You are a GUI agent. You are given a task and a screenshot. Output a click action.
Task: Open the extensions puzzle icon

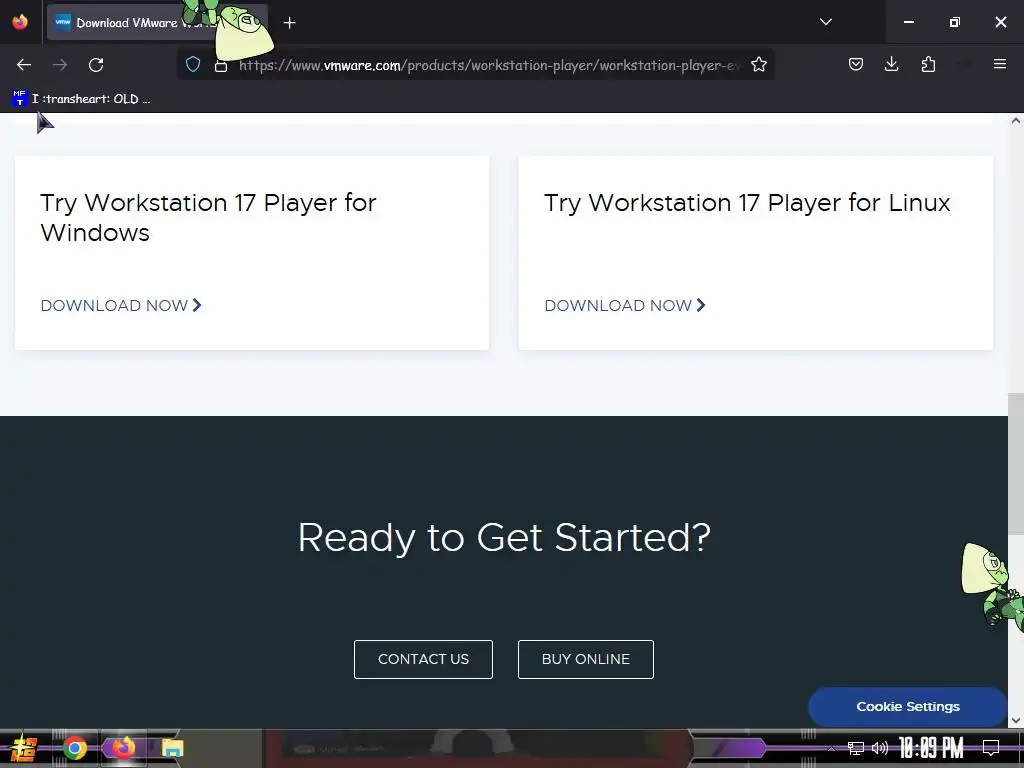coord(928,64)
